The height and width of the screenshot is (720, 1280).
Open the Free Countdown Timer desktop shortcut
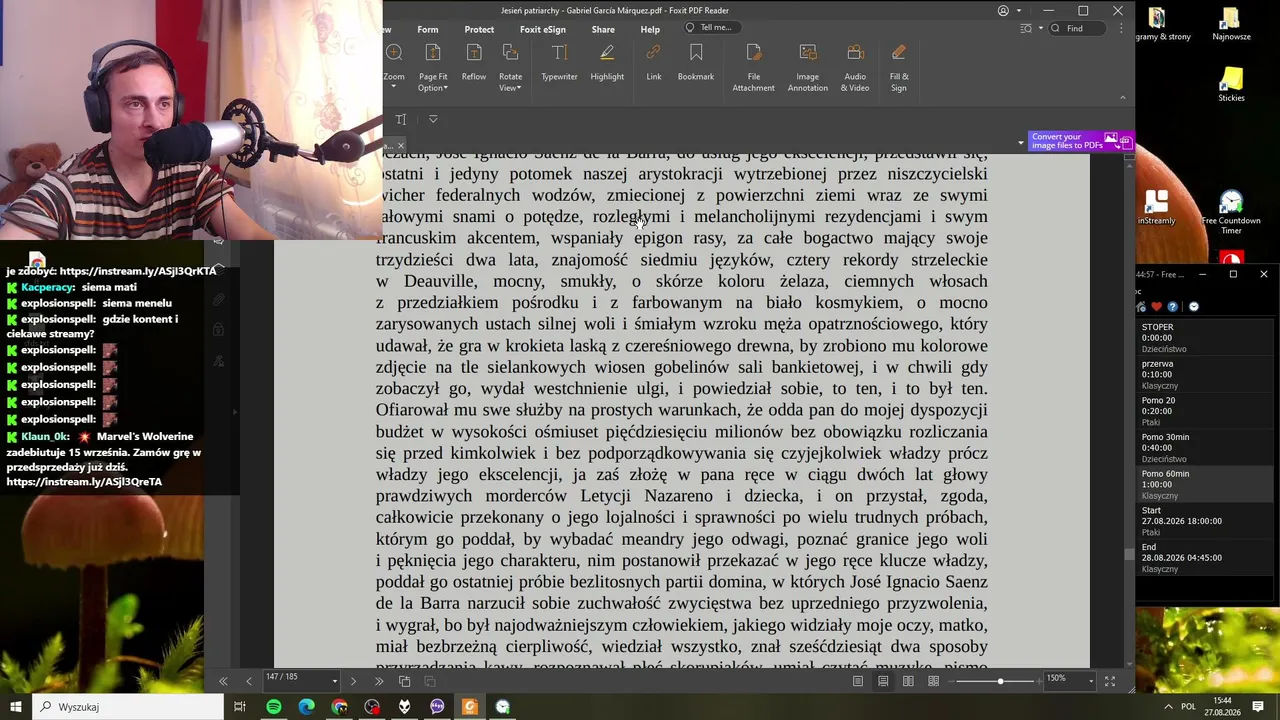(1231, 212)
